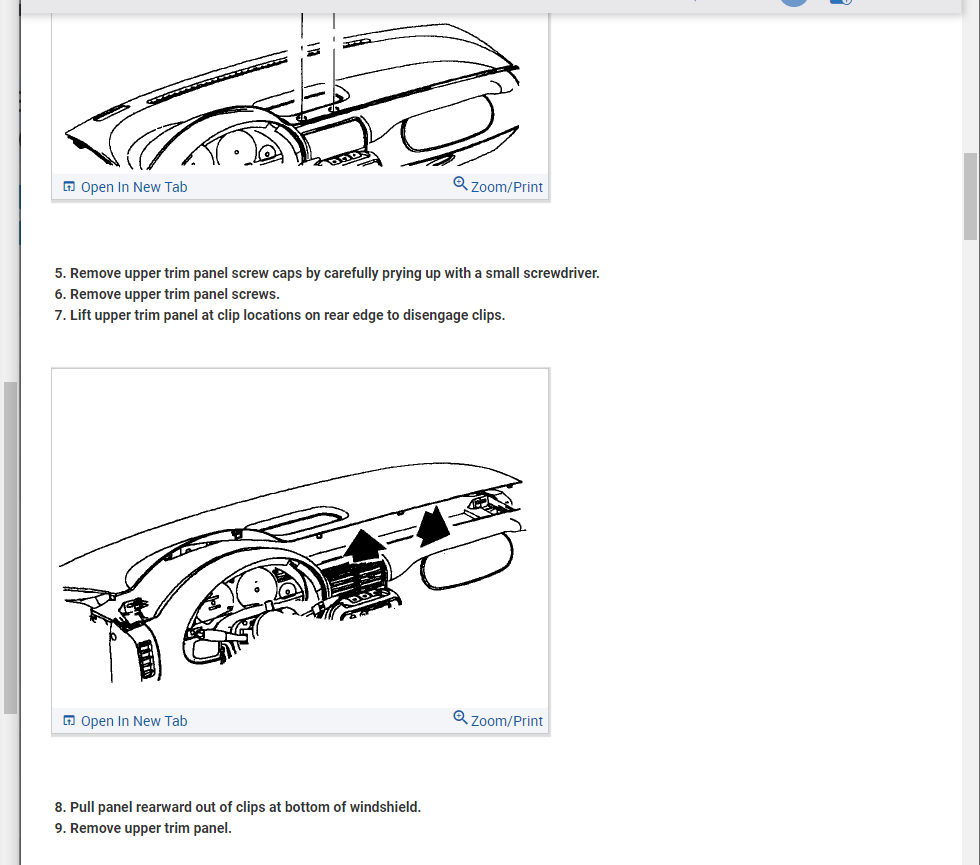Click step 6 'Remove upper trim panel screws'

[167, 294]
